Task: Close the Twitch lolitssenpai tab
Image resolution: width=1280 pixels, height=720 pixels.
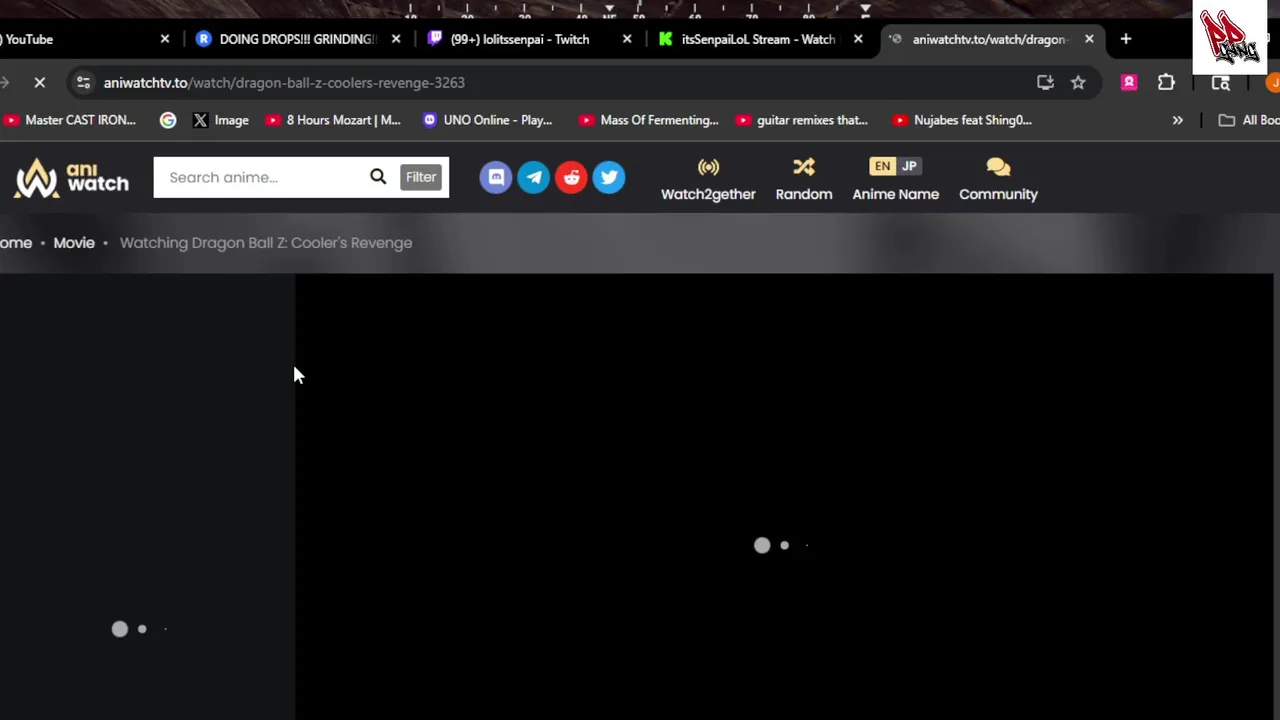Action: (627, 39)
